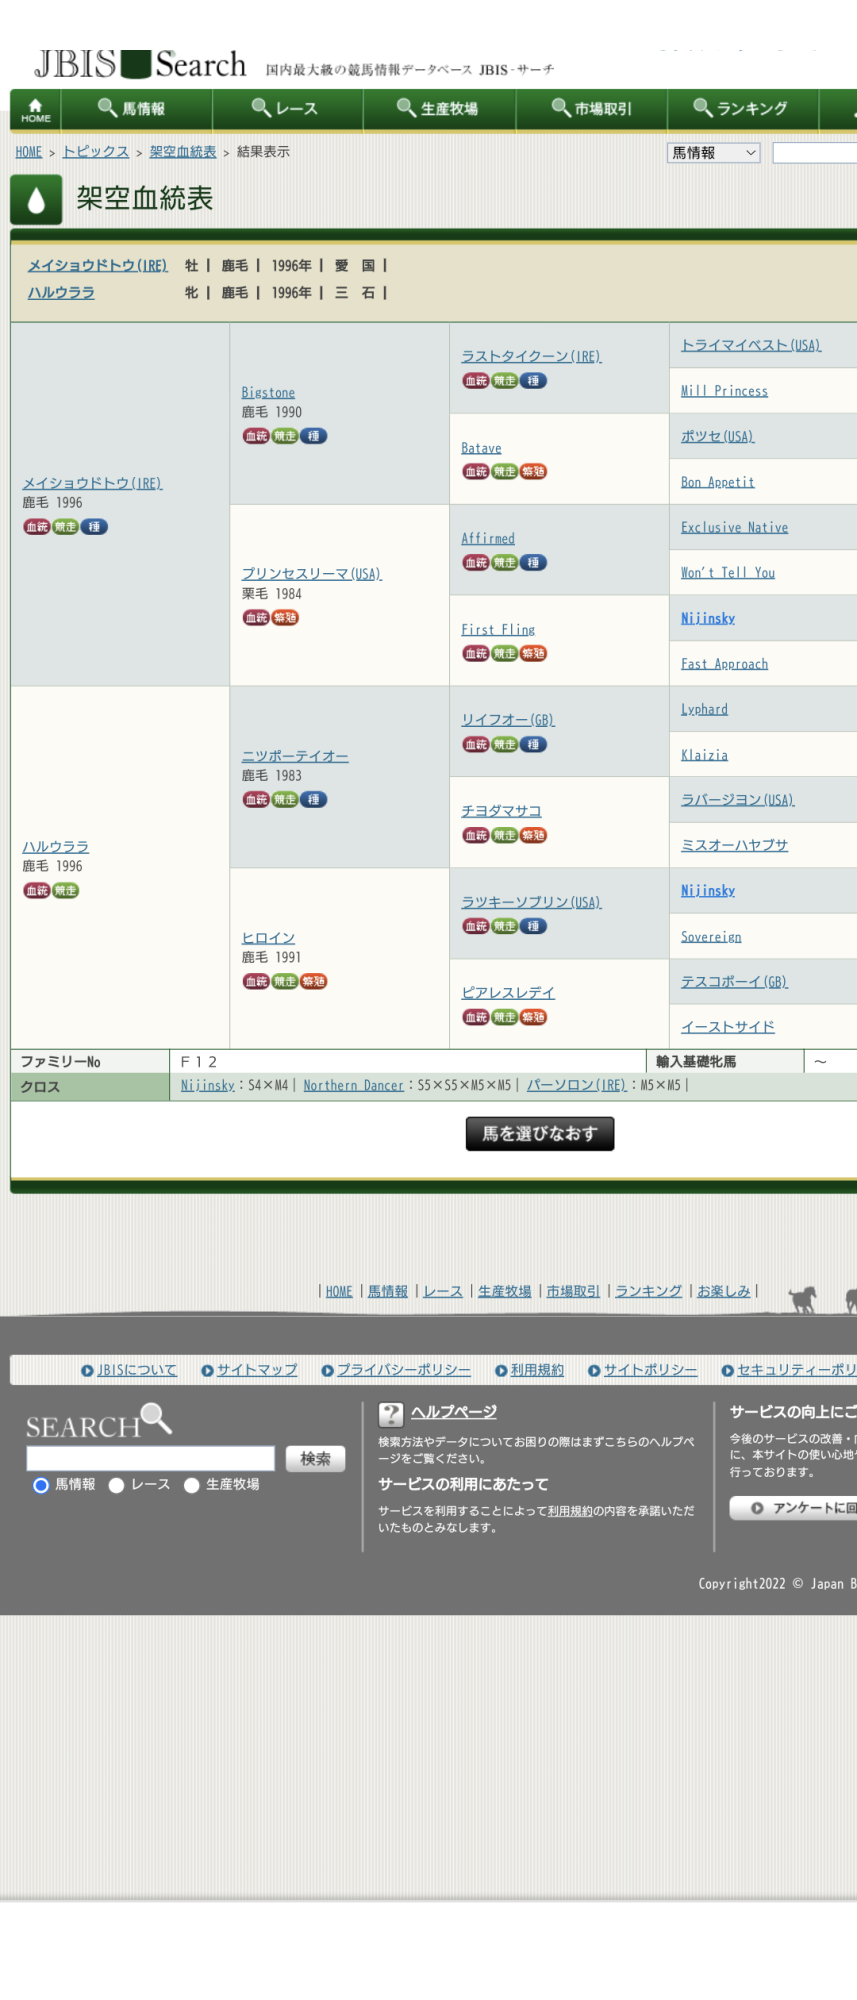Select the 生産牧場 radio button
Screen dimensions: 857x2000
tap(192, 1486)
